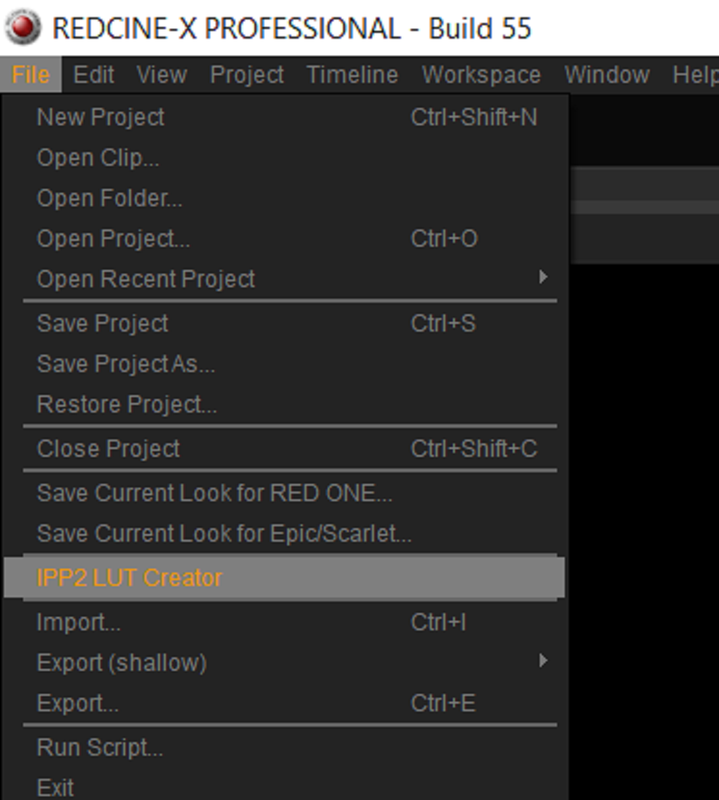Click the red REDCINE-X app icon

(23, 27)
